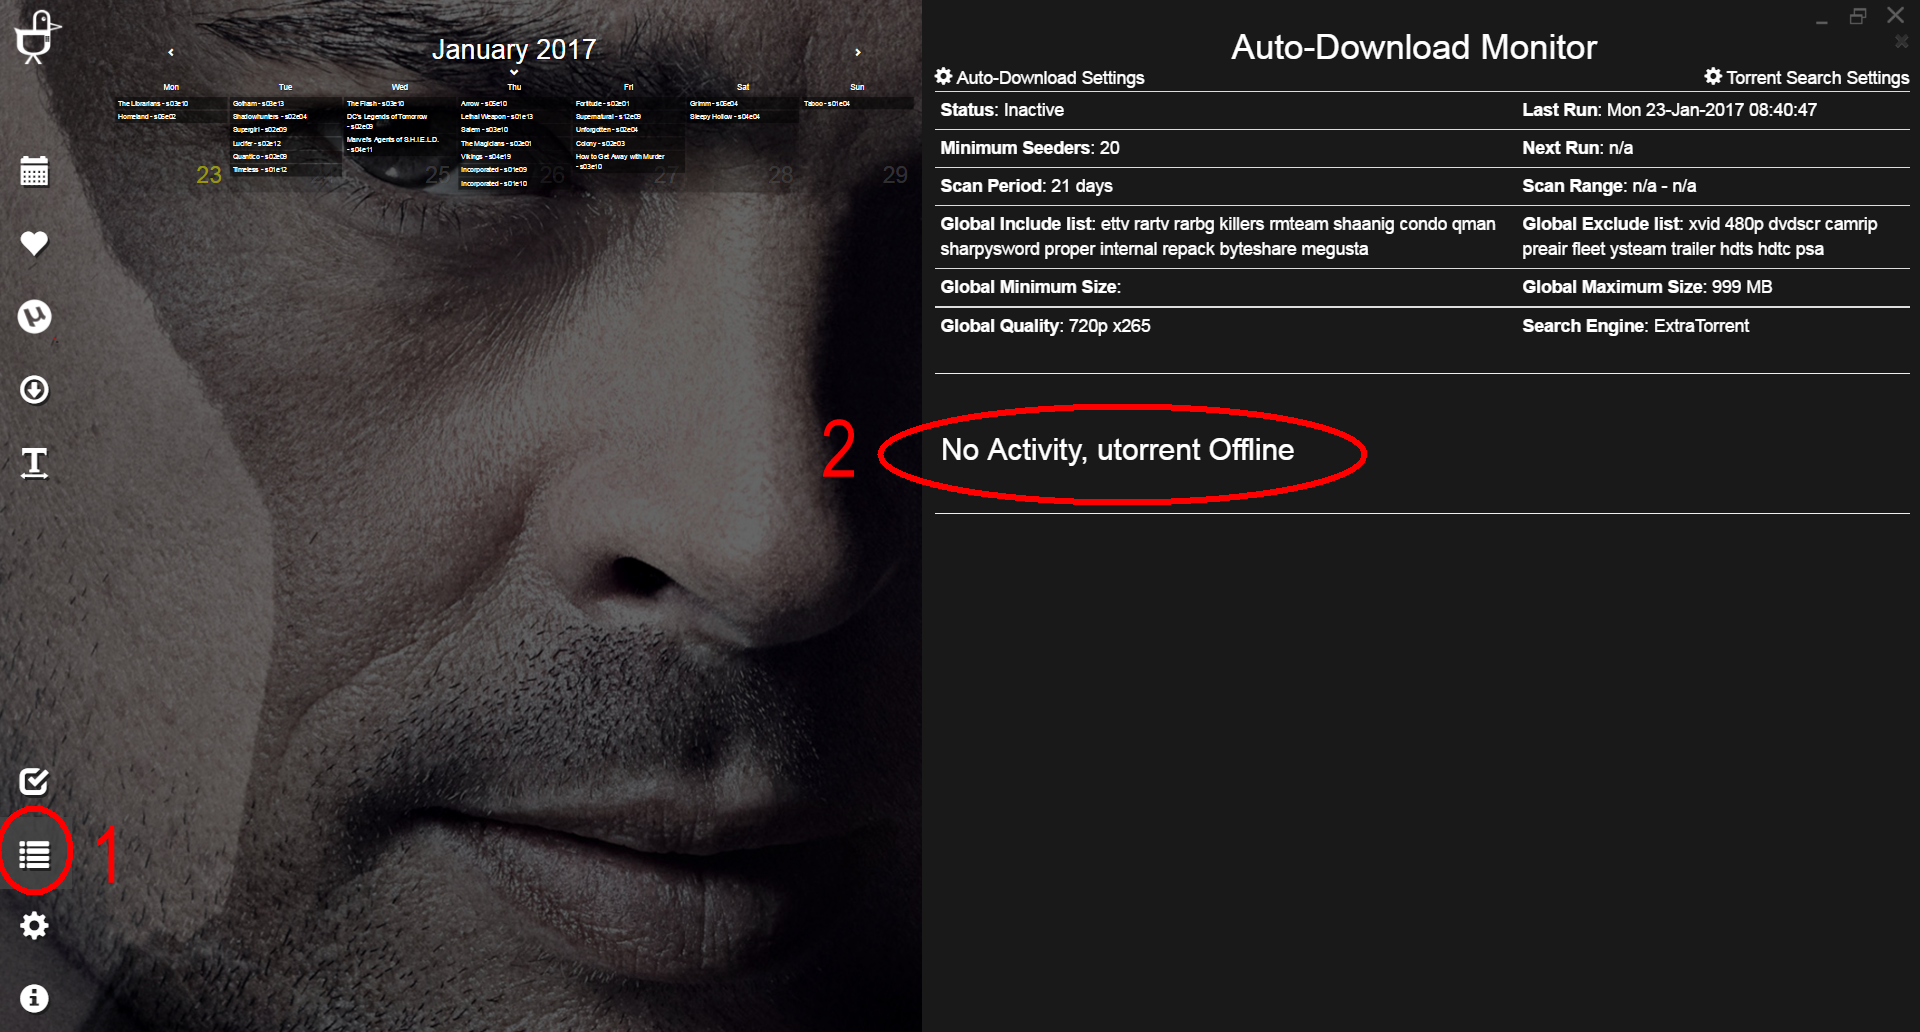This screenshot has width=1920, height=1032.
Task: Select The Librarians s03e10 episode
Action: 153,103
